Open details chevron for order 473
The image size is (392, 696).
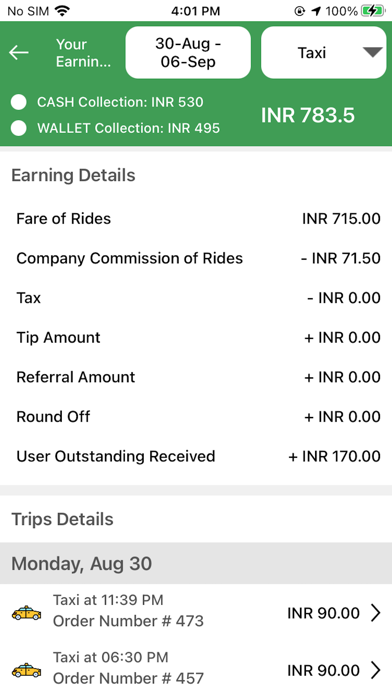click(x=376, y=613)
